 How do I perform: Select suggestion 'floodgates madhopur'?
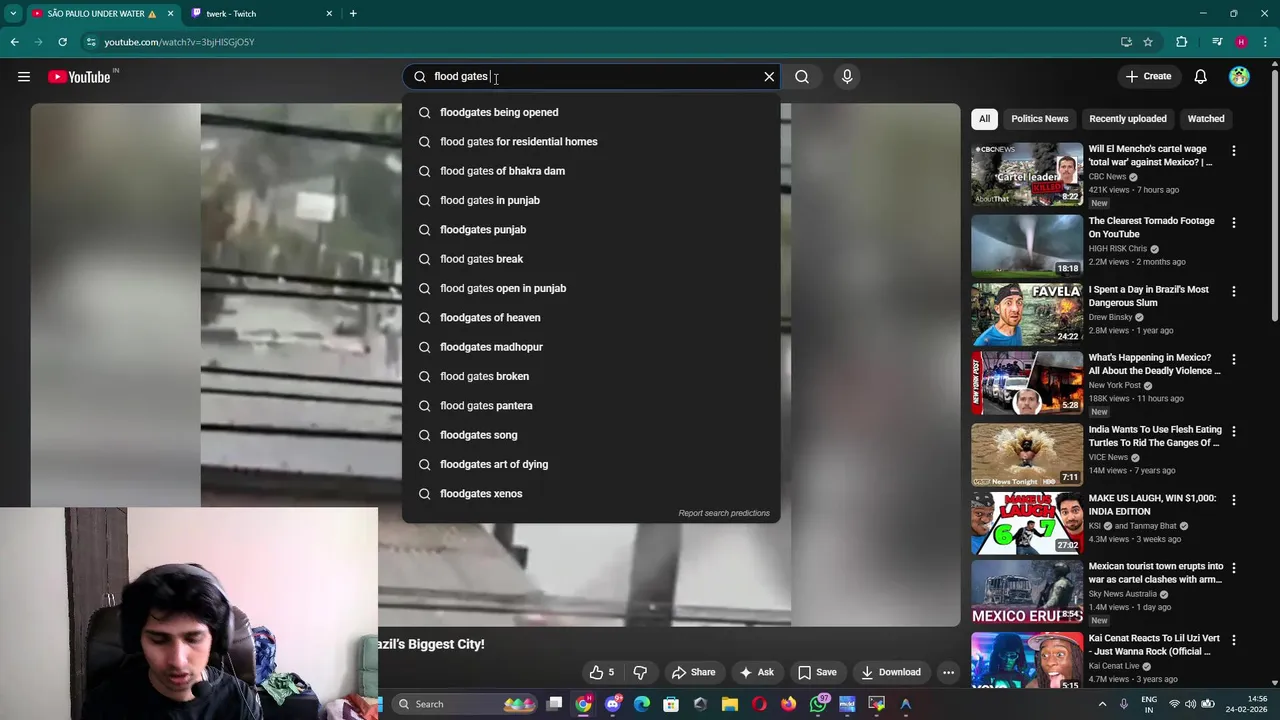click(x=591, y=347)
